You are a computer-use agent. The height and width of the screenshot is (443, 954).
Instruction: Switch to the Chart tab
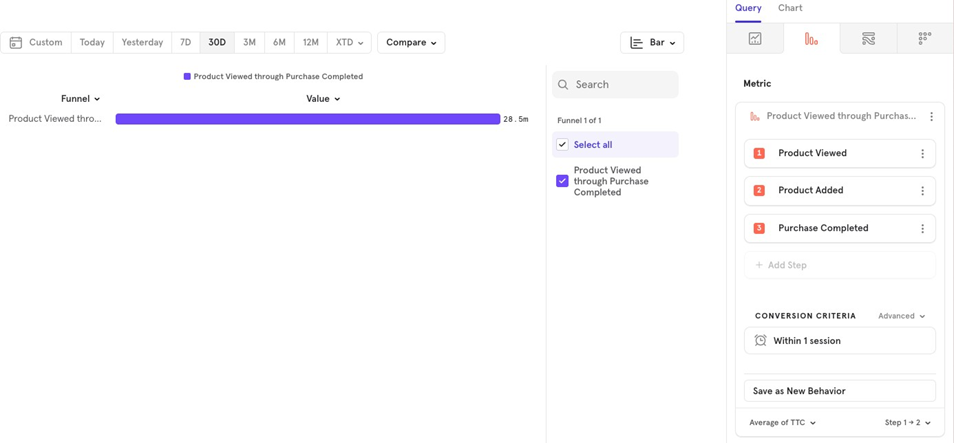[x=790, y=8]
